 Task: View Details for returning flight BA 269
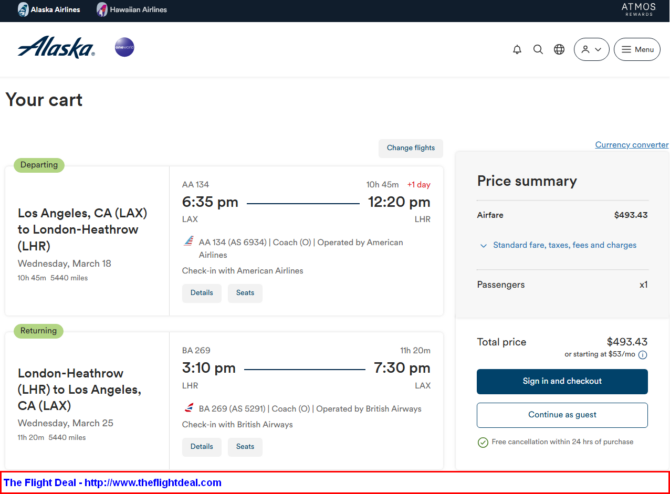(x=201, y=447)
